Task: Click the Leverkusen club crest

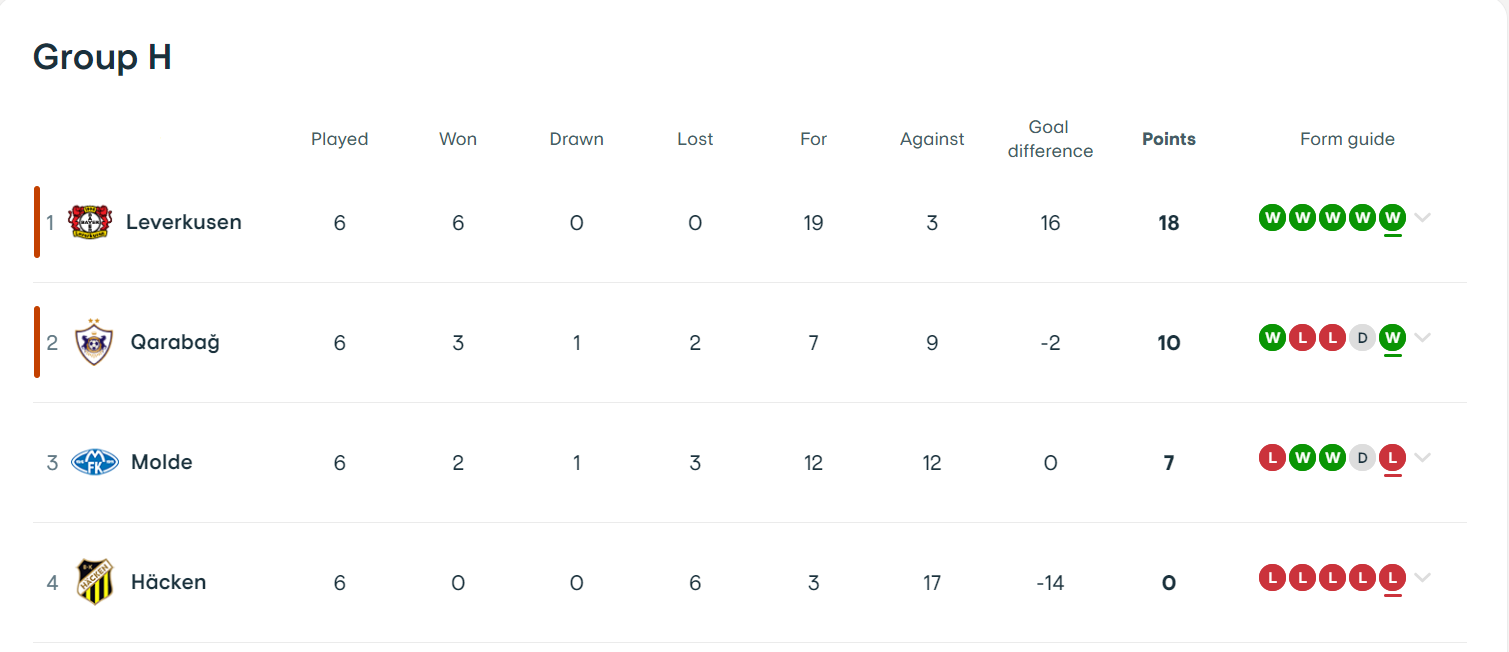Action: pos(90,222)
